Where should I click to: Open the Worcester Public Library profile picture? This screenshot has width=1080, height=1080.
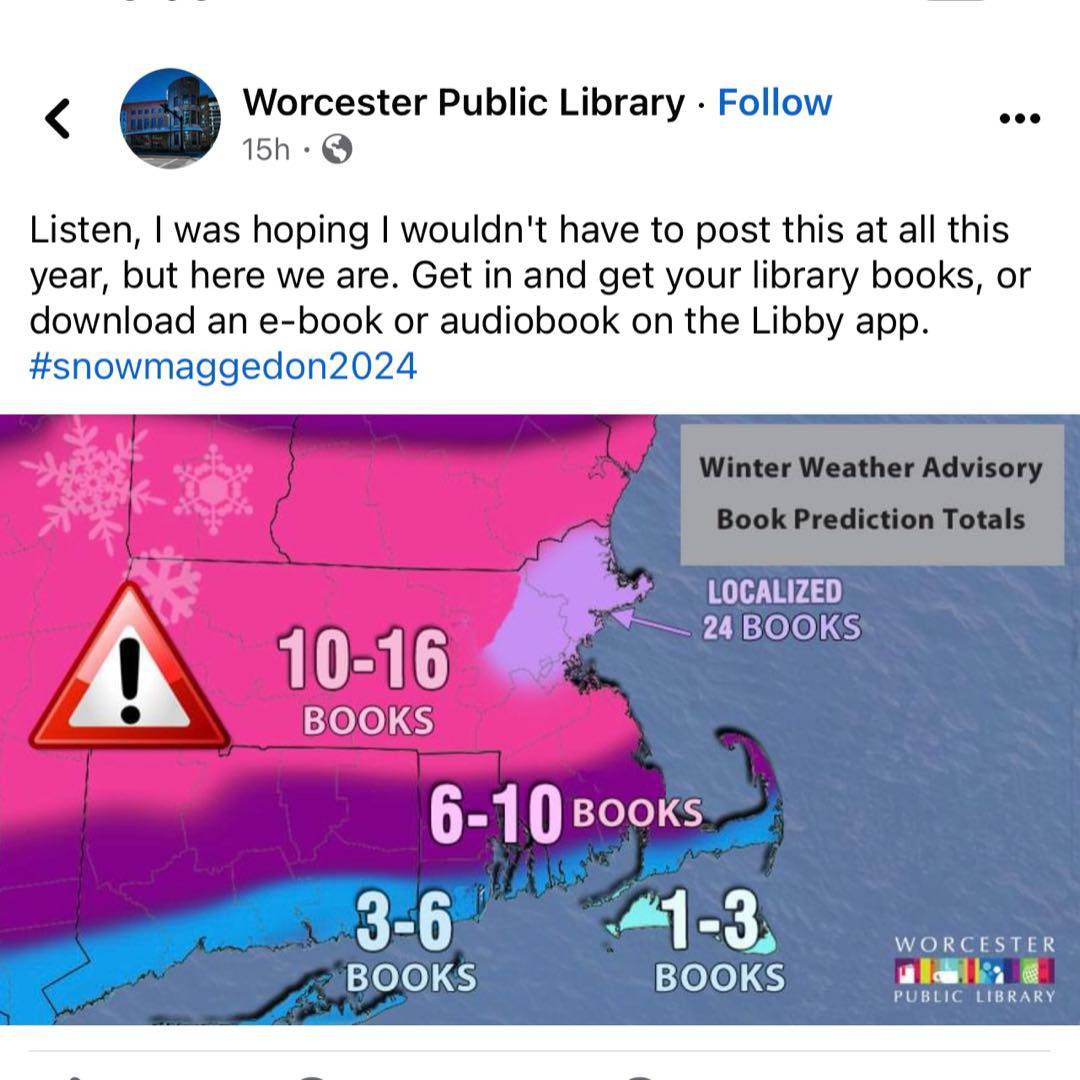[170, 118]
